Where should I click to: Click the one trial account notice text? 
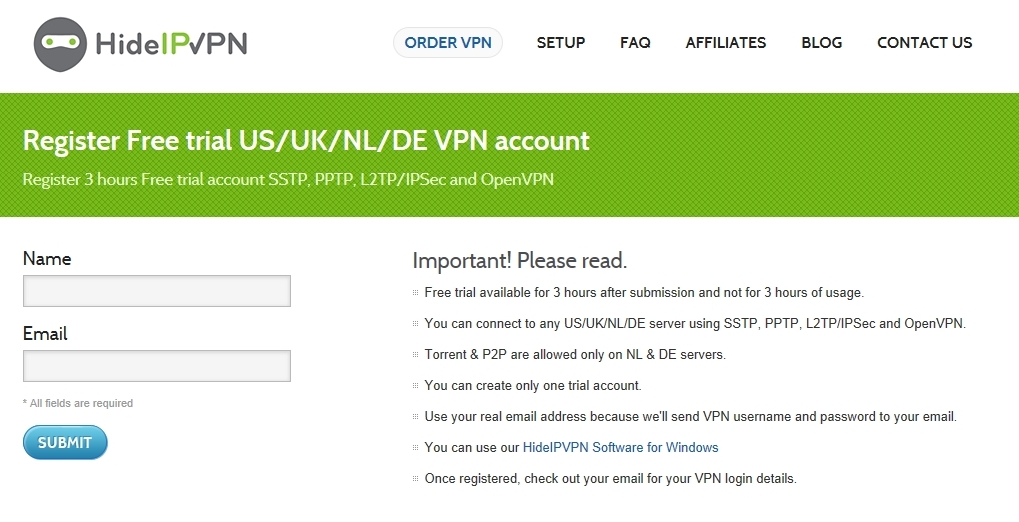tap(533, 385)
